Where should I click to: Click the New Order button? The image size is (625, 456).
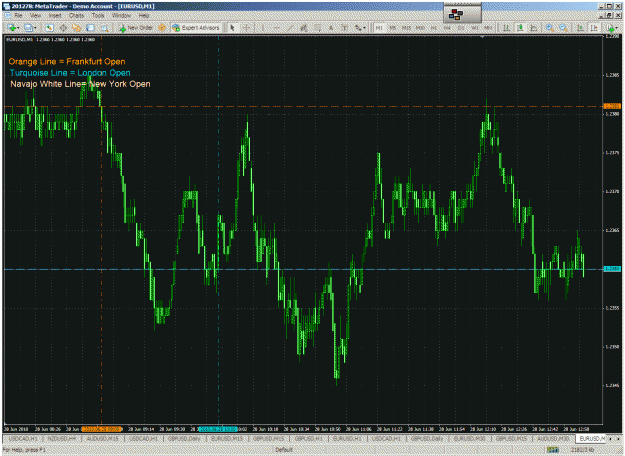(x=136, y=28)
